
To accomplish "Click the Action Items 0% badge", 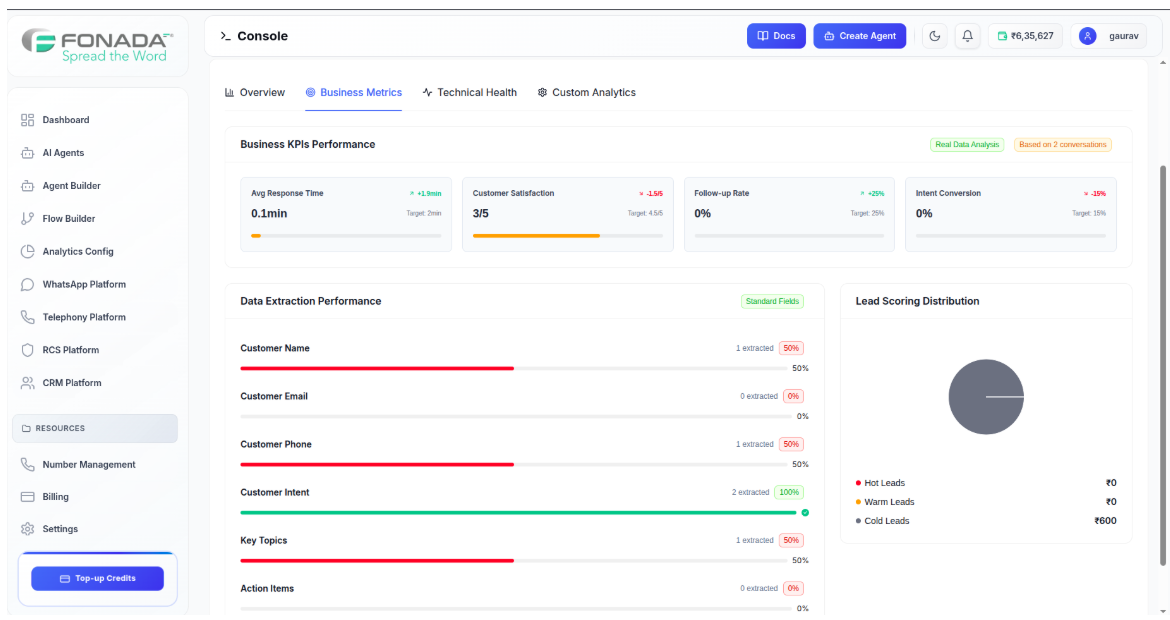I will [793, 589].
